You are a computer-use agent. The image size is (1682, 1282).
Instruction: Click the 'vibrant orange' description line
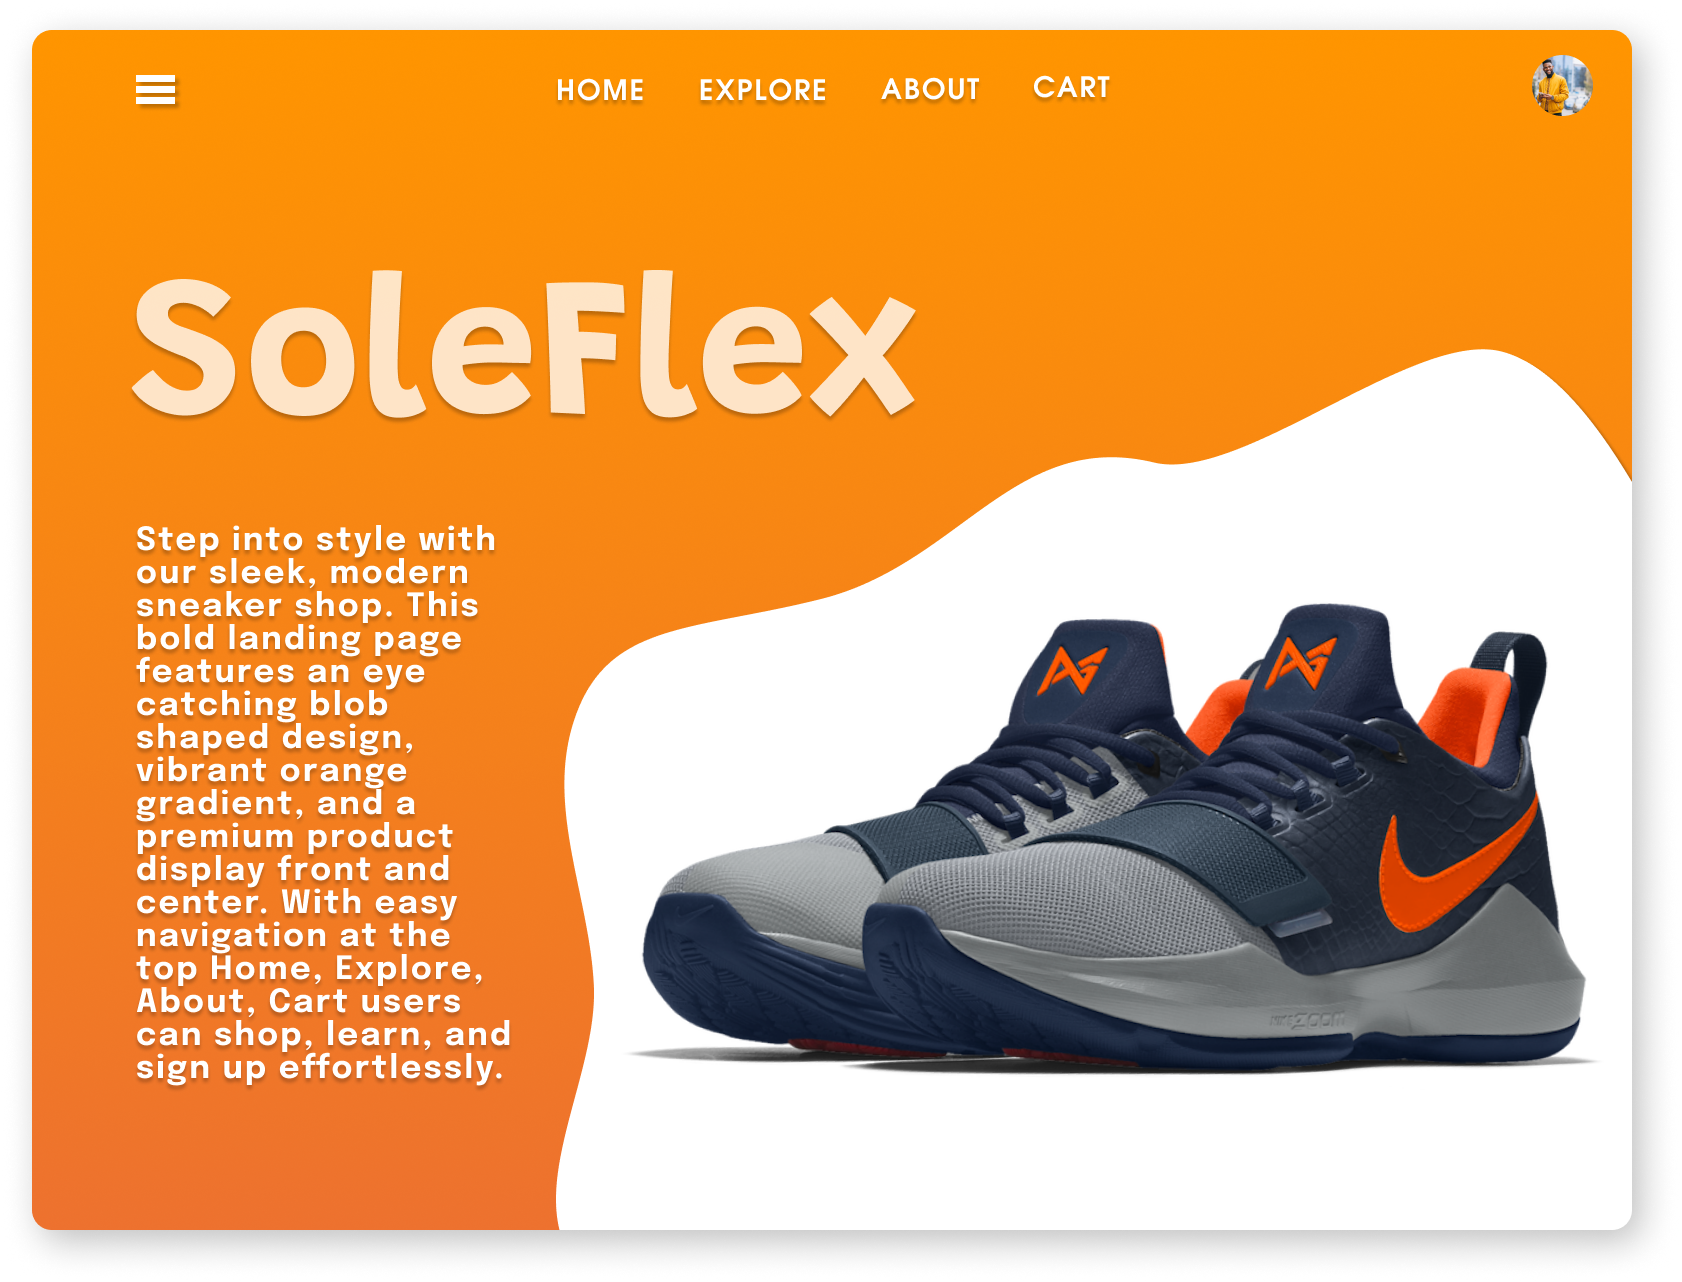pos(272,770)
